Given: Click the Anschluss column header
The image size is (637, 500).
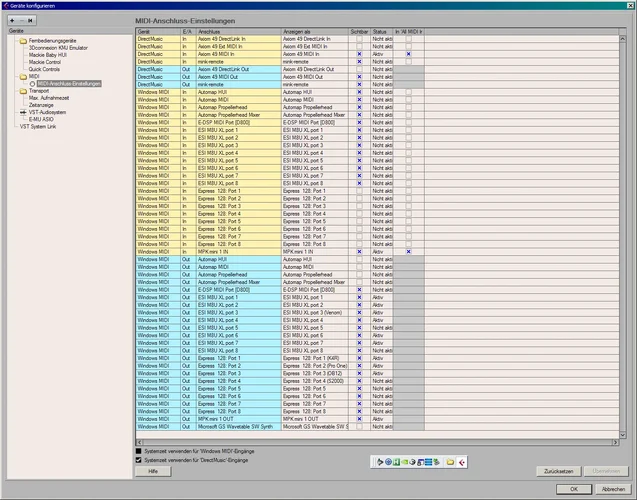Looking at the screenshot, I should tap(238, 31).
